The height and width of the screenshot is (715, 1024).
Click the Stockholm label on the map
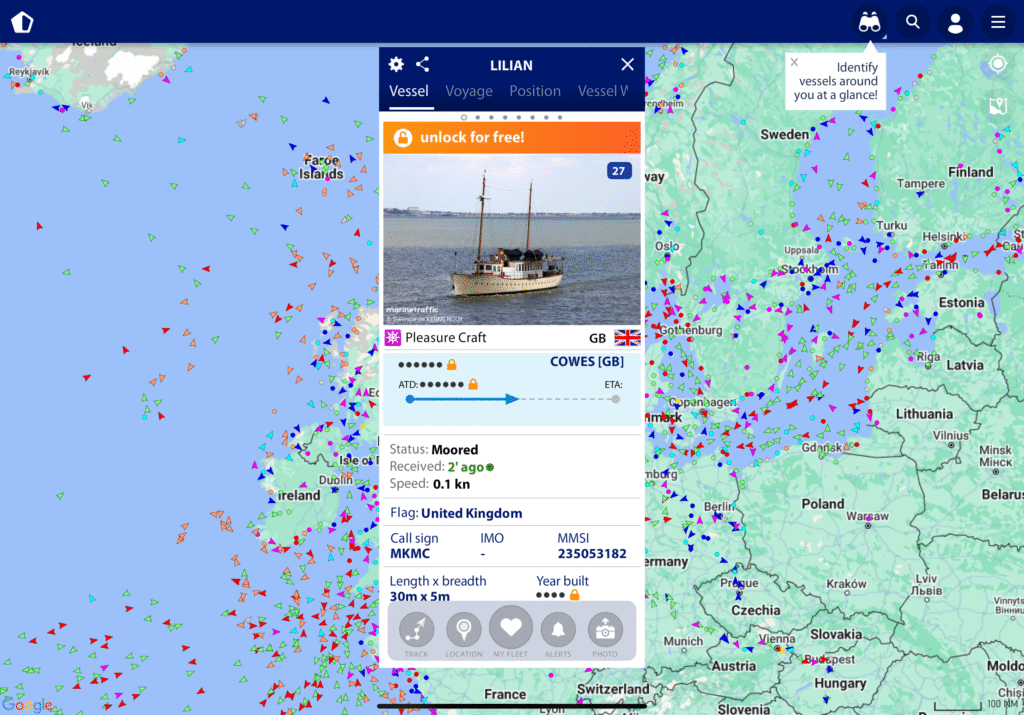click(x=810, y=269)
